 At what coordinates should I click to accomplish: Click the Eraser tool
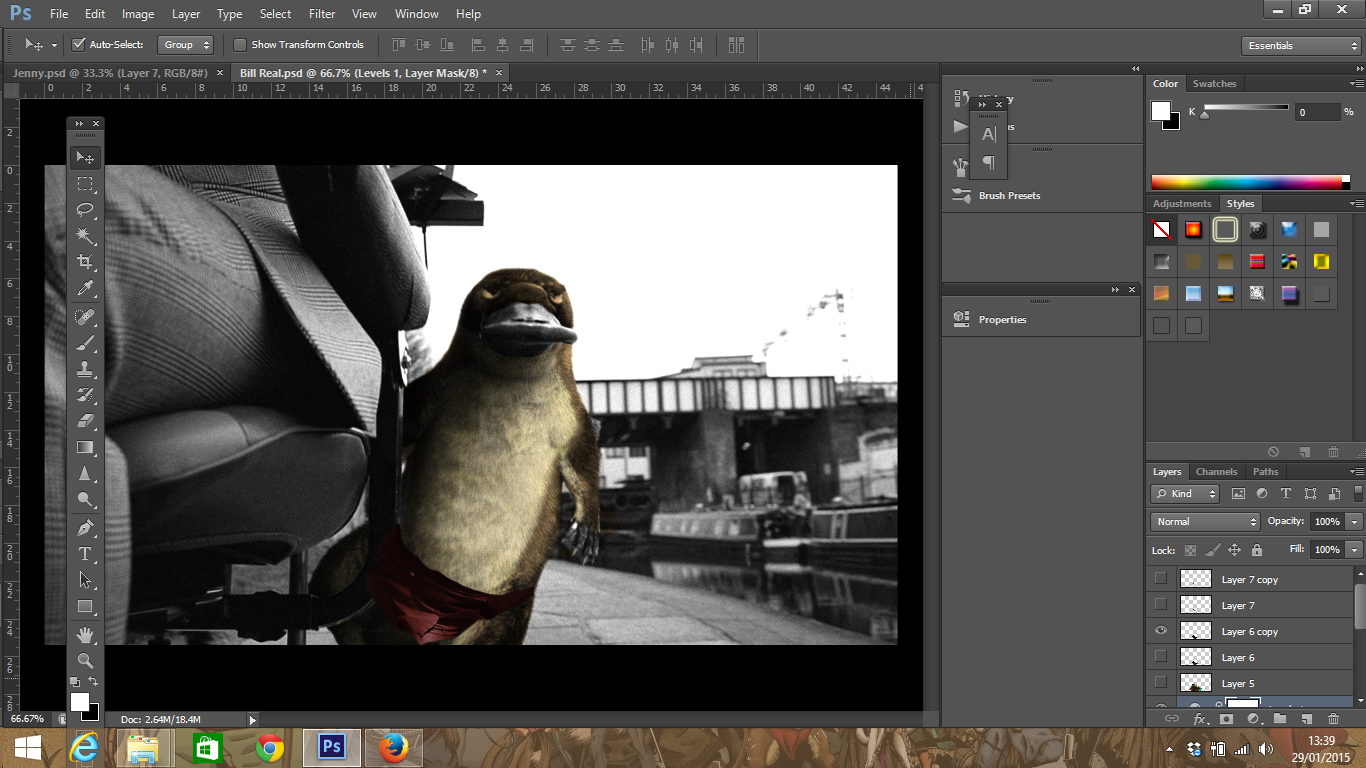(86, 421)
